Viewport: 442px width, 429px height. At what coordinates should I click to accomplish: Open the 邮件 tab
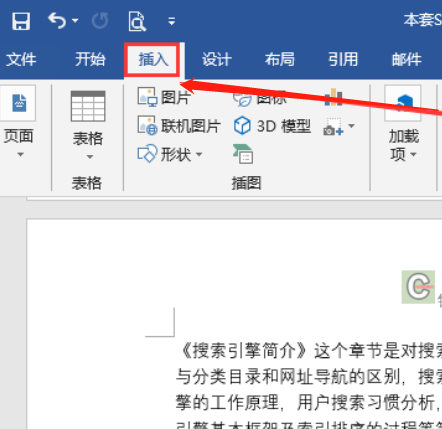pos(406,60)
